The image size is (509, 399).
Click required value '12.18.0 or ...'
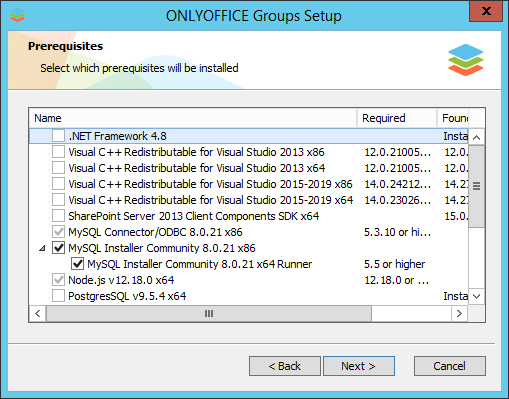click(396, 280)
